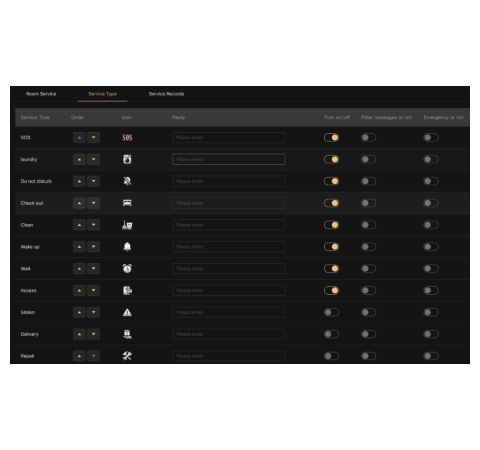Viewport: 480px width, 450px height.
Task: Click the laundry washing machine icon
Action: [127, 159]
